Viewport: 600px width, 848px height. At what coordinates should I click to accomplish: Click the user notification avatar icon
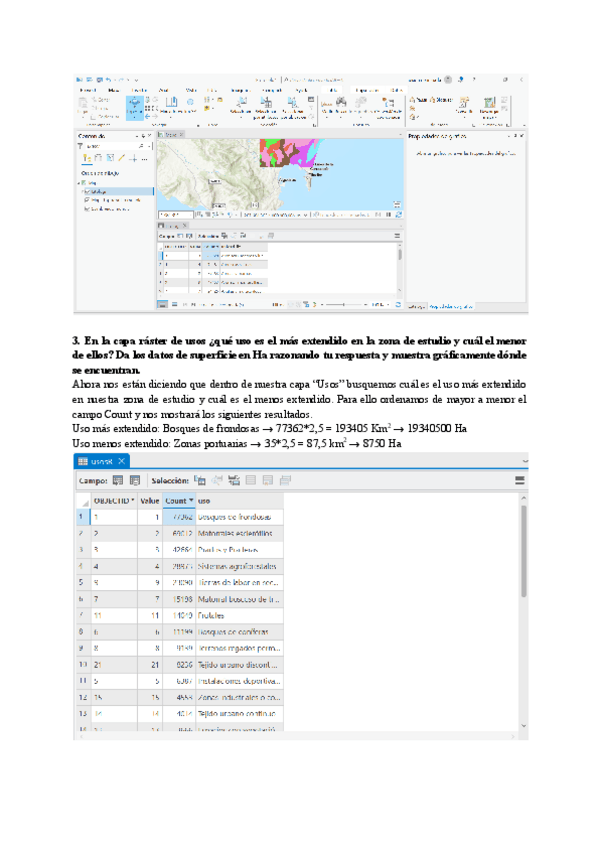coord(449,78)
